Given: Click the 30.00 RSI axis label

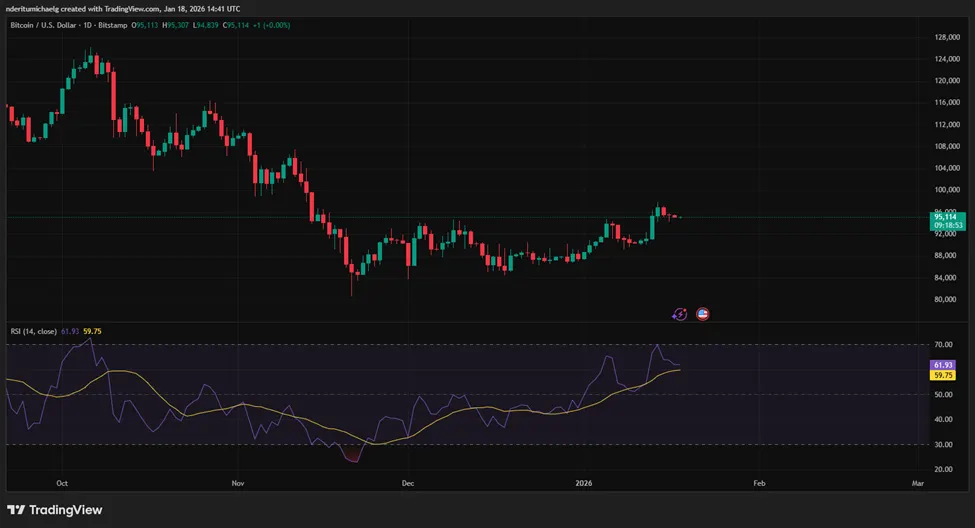Looking at the screenshot, I should point(943,445).
